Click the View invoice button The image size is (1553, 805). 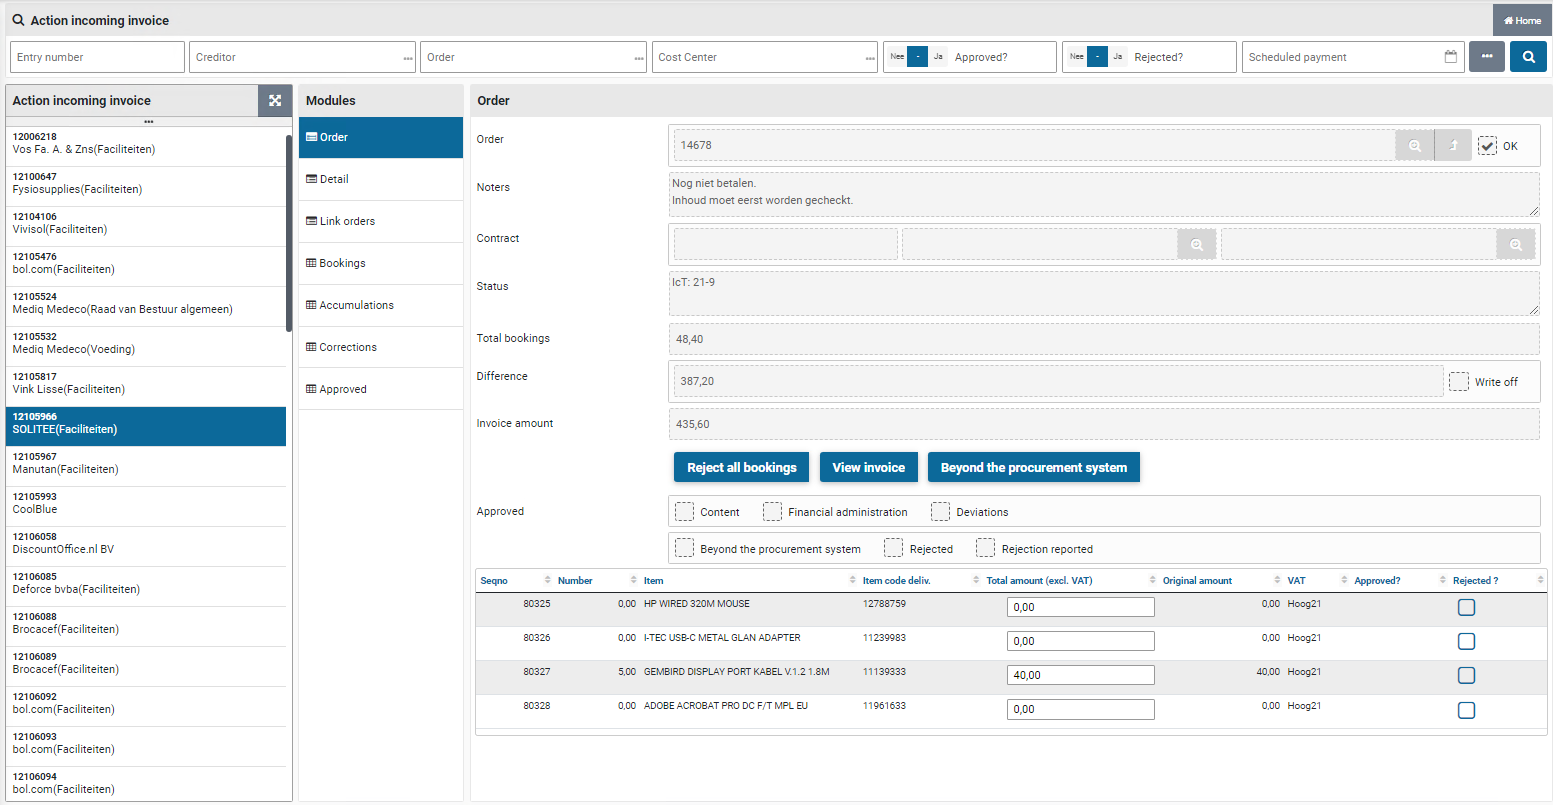coord(868,468)
